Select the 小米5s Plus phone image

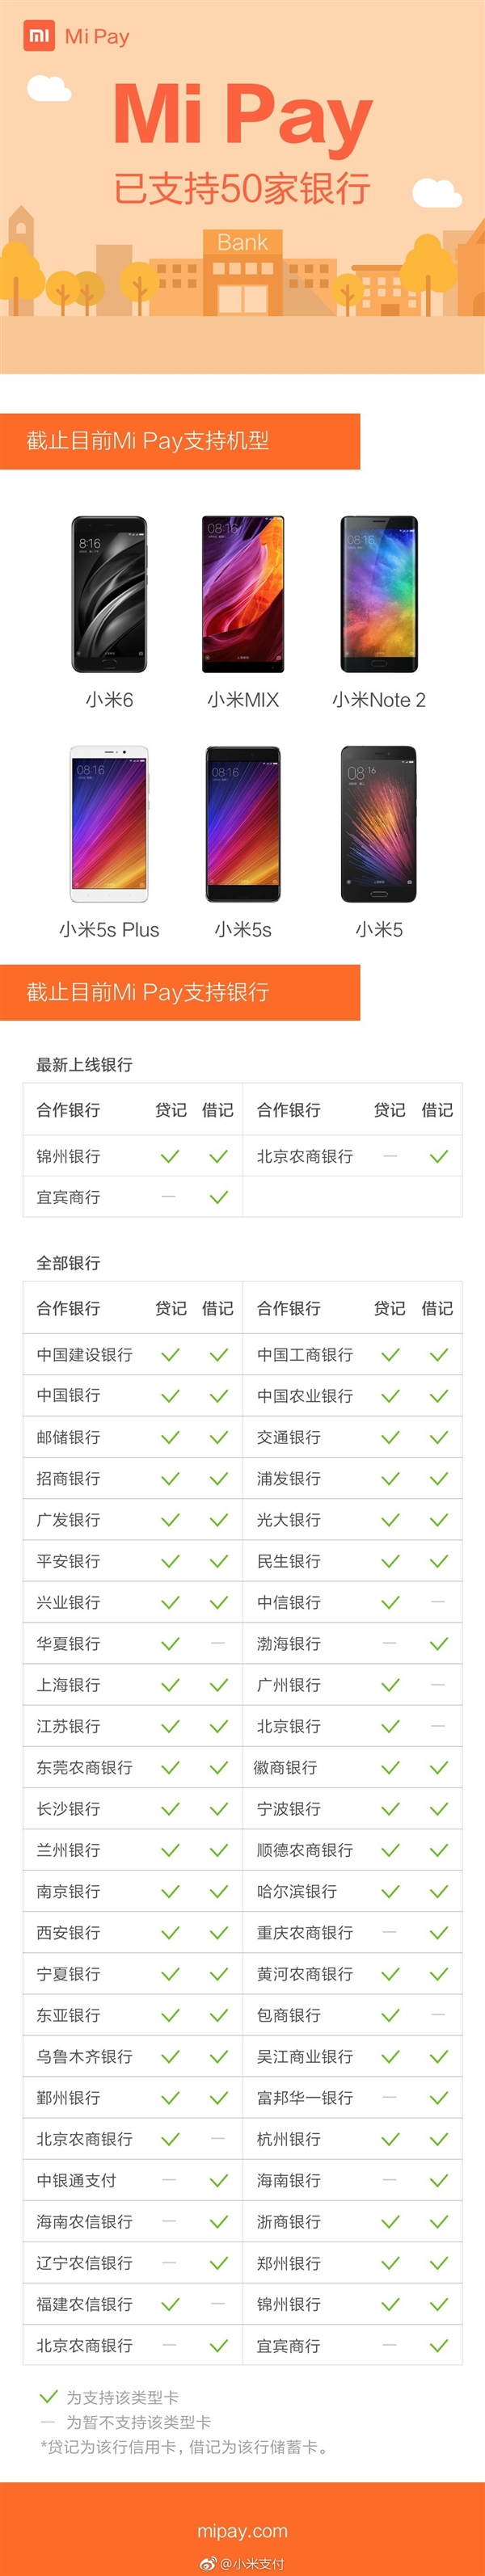click(109, 824)
